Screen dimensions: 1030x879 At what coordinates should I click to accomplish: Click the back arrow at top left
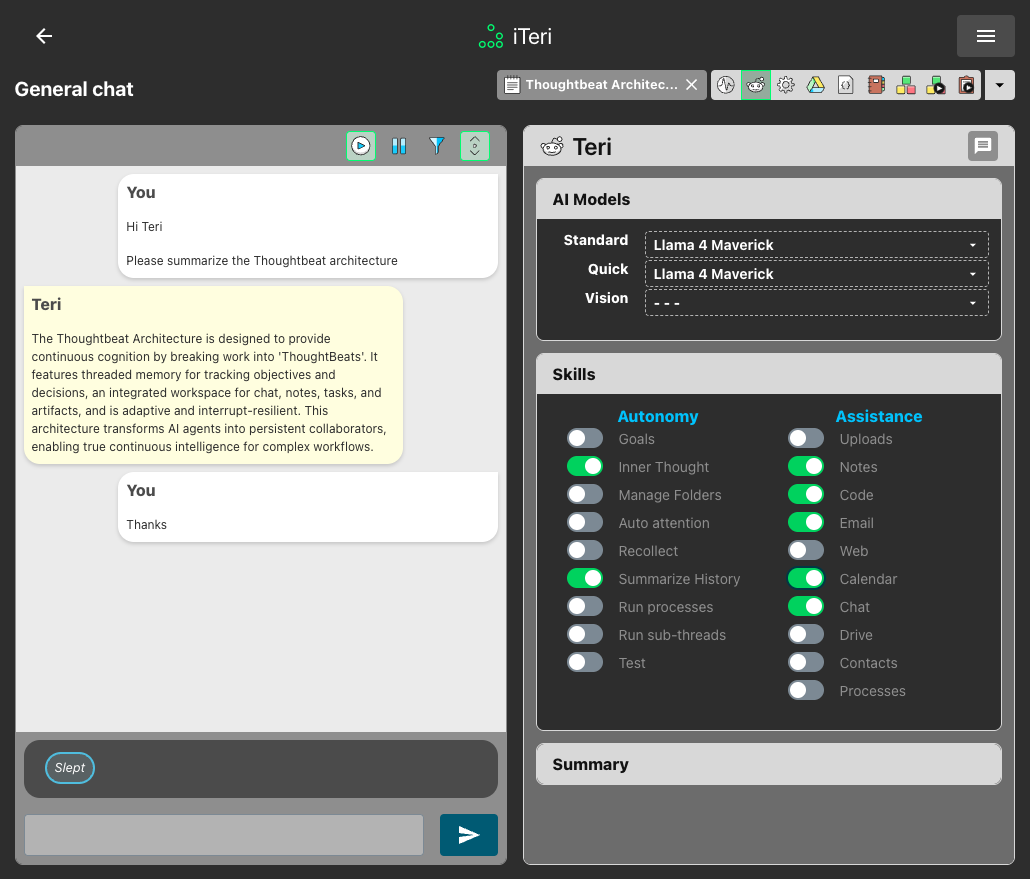[x=43, y=36]
